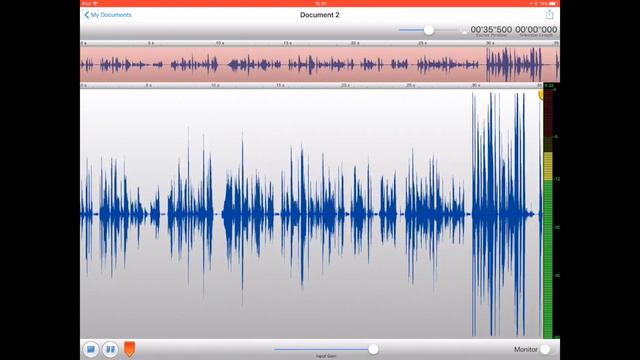Tap the Document 2 title

click(320, 15)
